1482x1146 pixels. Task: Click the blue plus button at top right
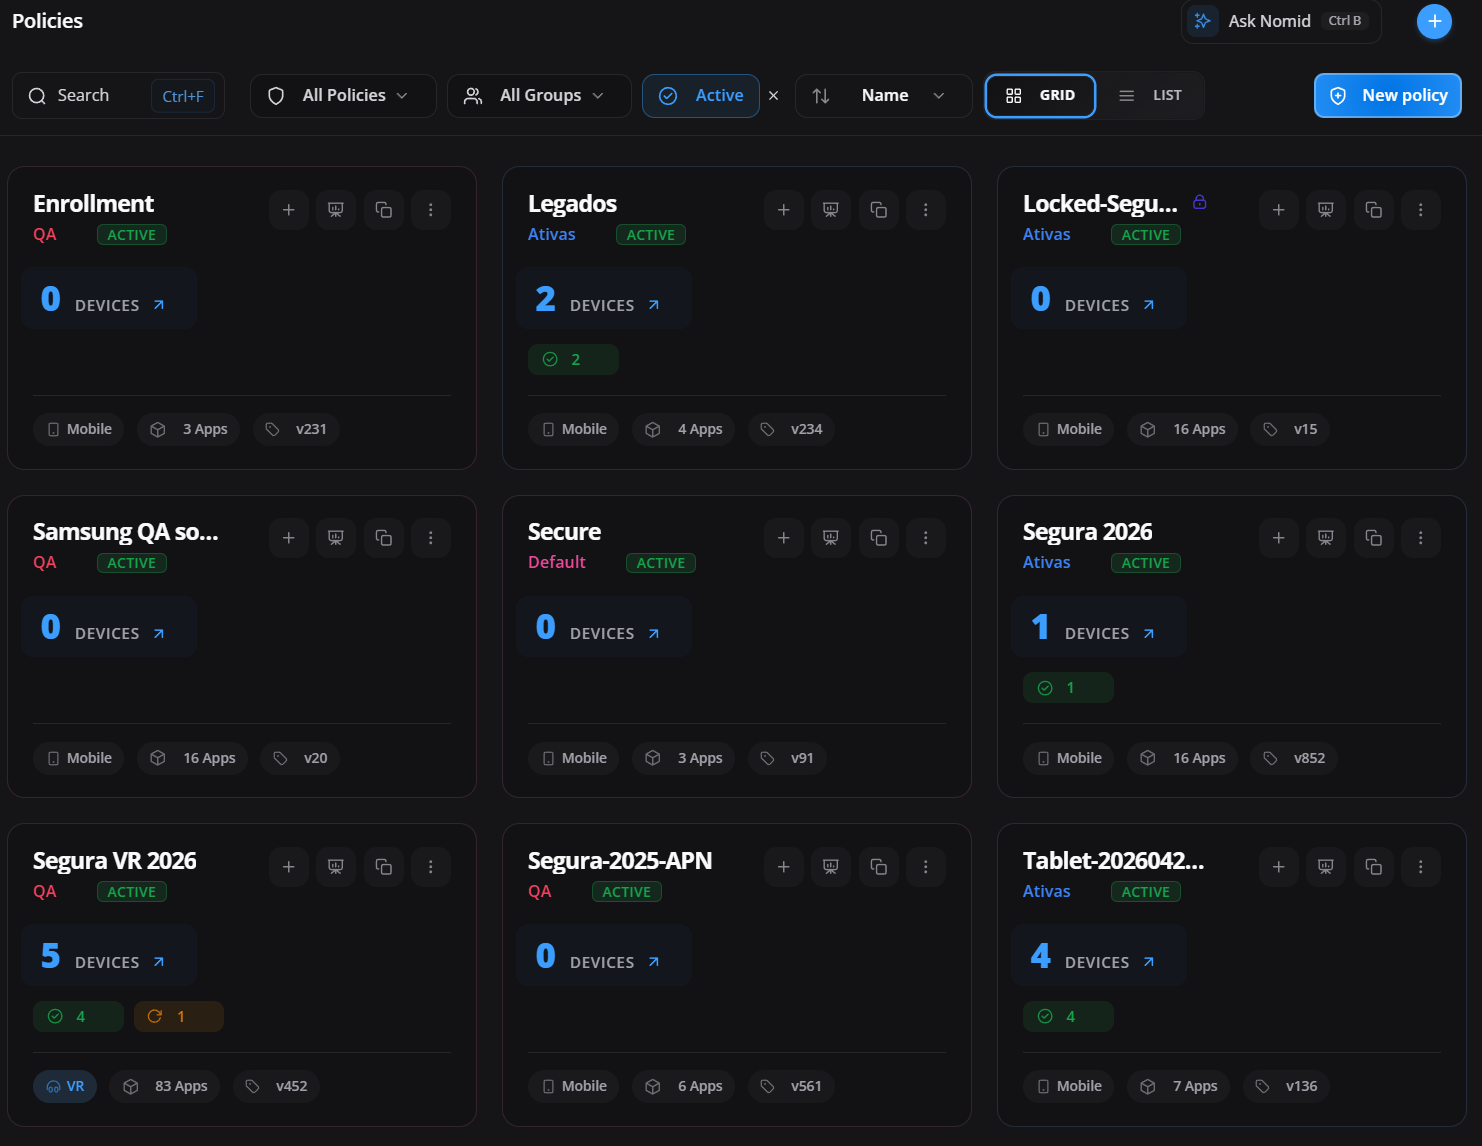pyautogui.click(x=1434, y=21)
